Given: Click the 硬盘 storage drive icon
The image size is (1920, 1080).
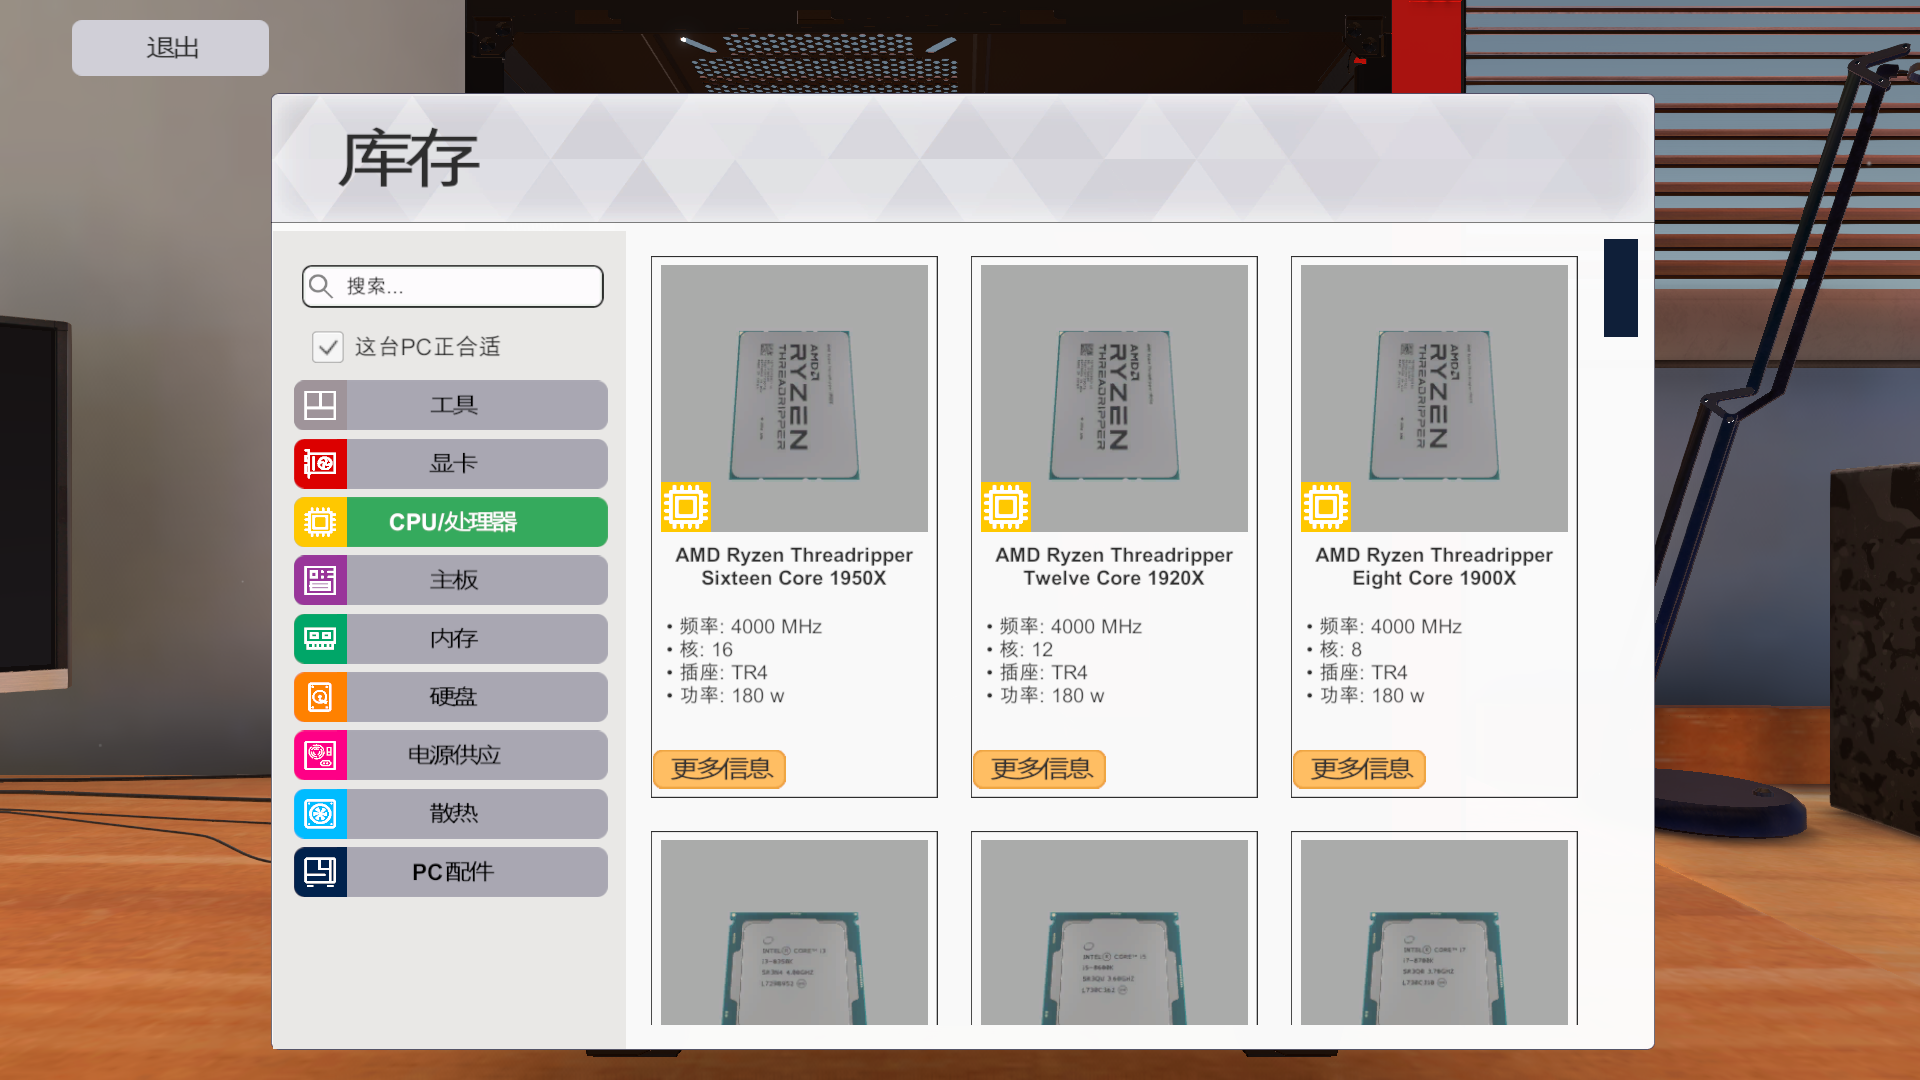Looking at the screenshot, I should click(x=319, y=697).
